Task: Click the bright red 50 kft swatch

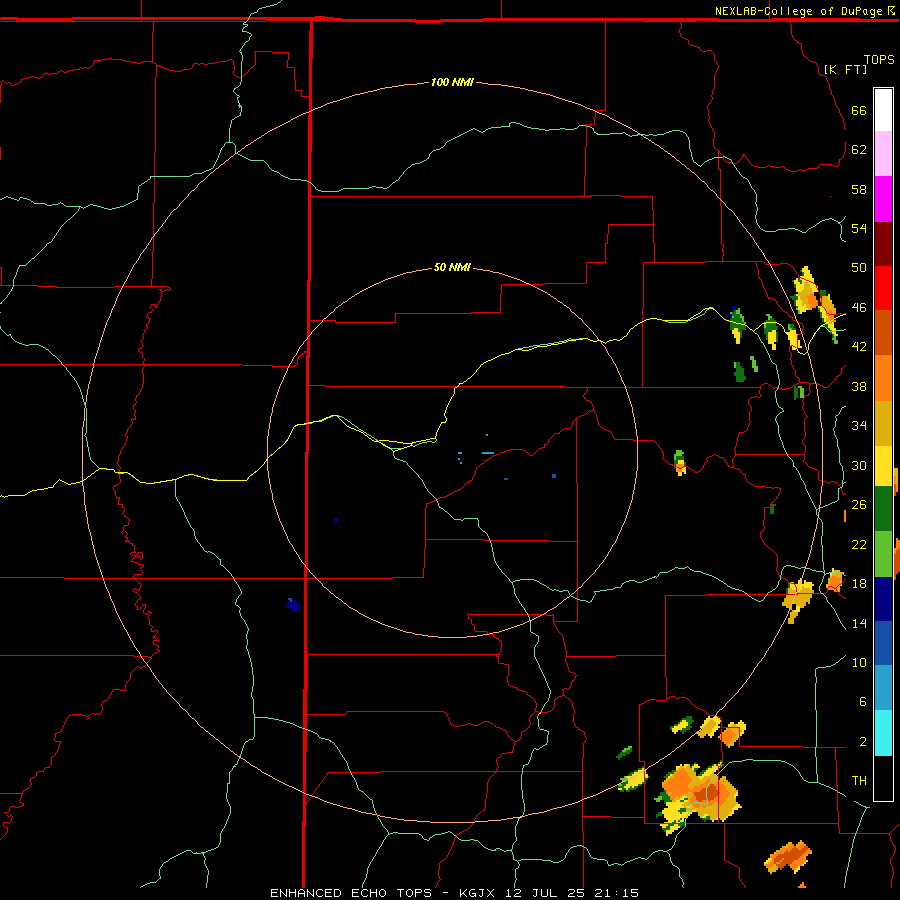Action: (883, 288)
